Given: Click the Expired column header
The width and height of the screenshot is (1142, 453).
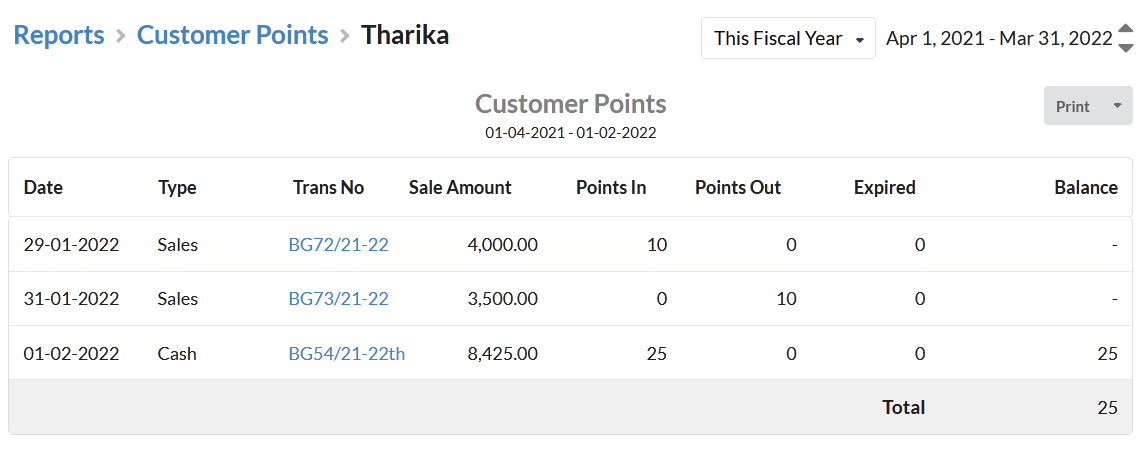Looking at the screenshot, I should point(884,187).
